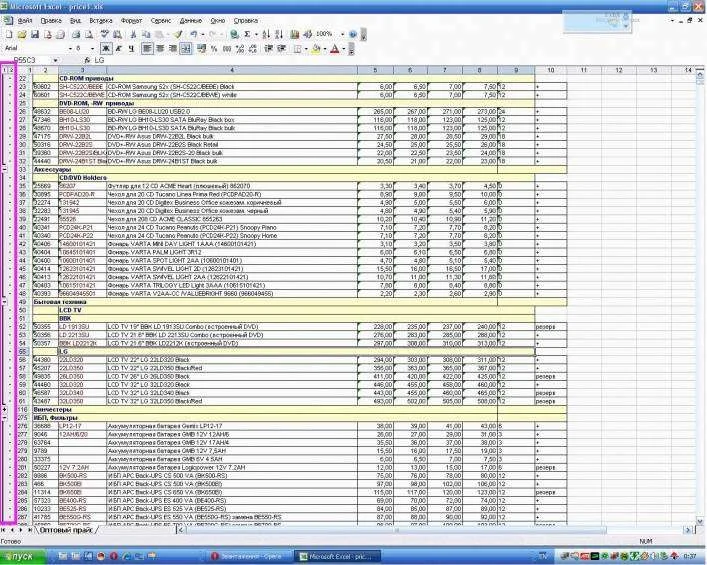
Task: Go to next sheet tab arrow
Action: (20, 530)
